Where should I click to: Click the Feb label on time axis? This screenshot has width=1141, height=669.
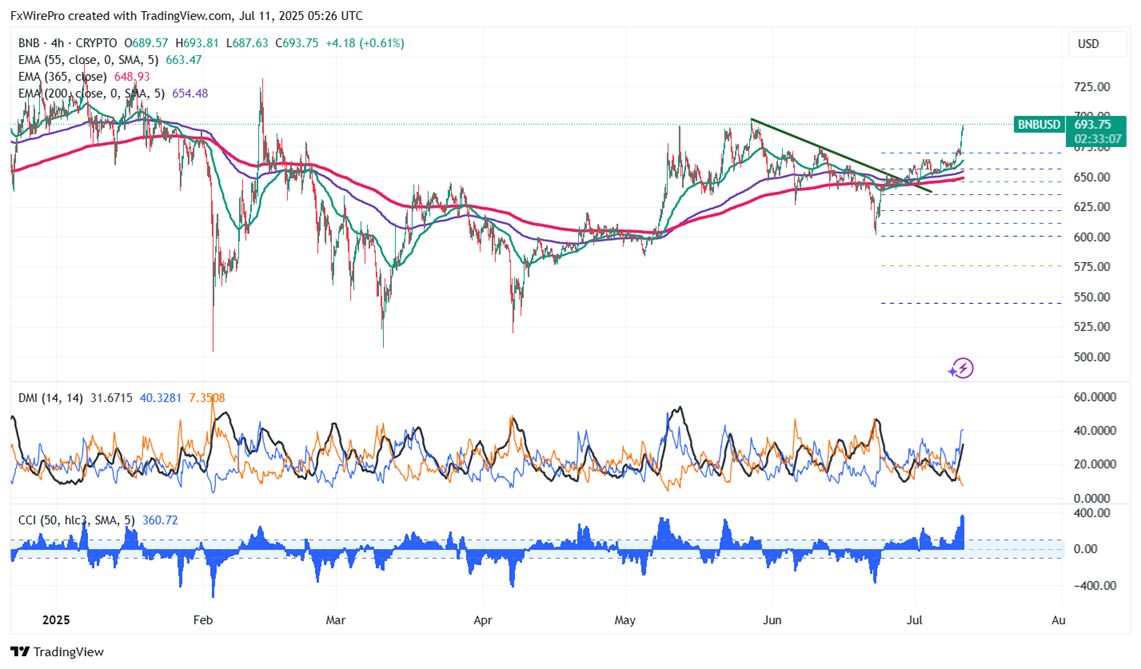[203, 620]
